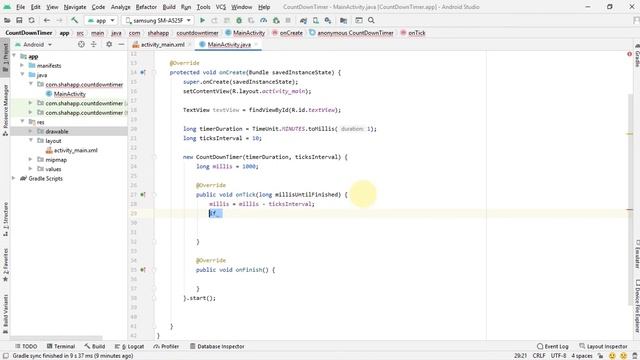This screenshot has height=360, width=640.
Task: Open the SDK Manager icon
Action: pos(328,20)
